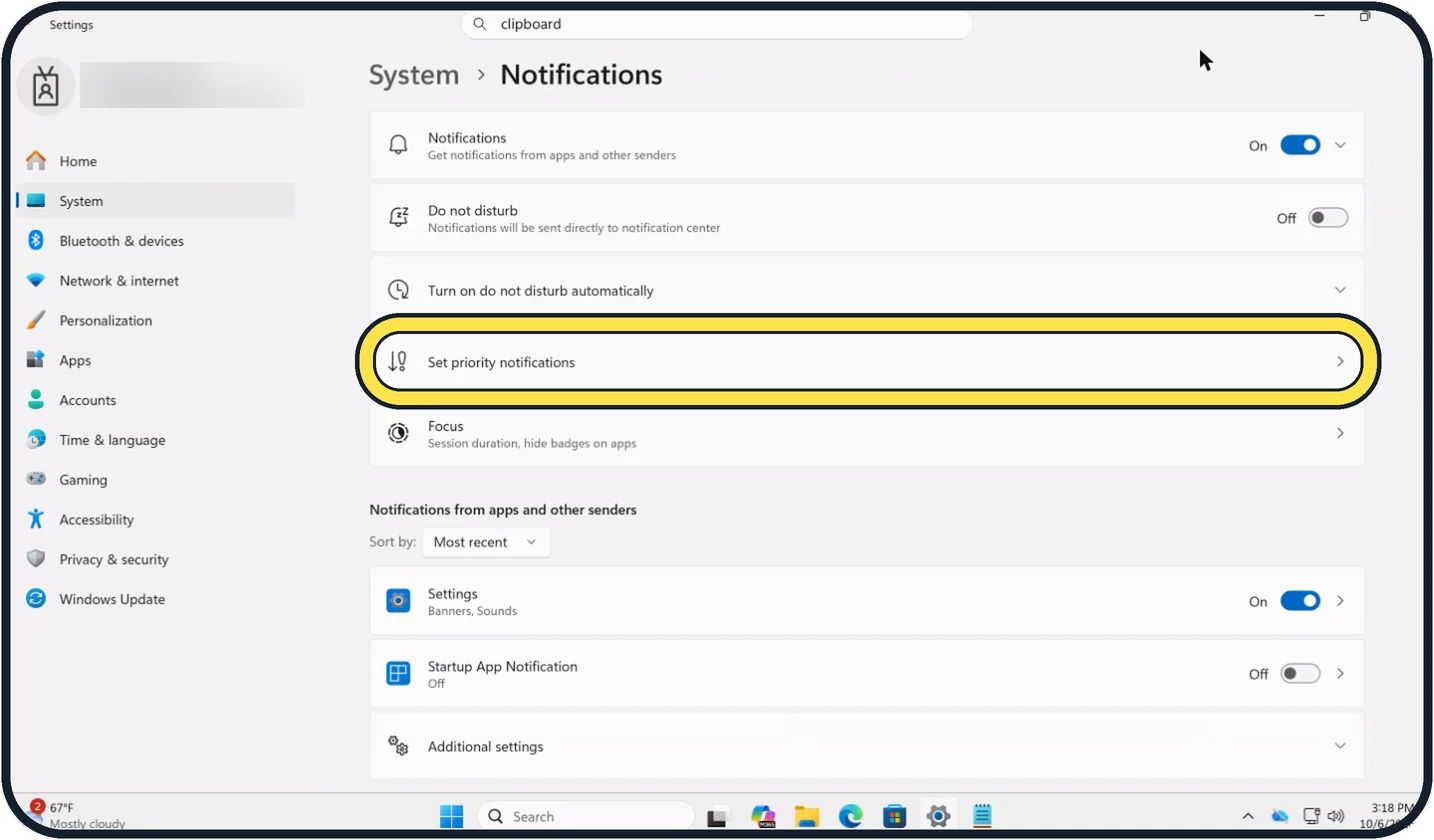Open Set priority notifications
1434x840 pixels.
click(x=867, y=362)
